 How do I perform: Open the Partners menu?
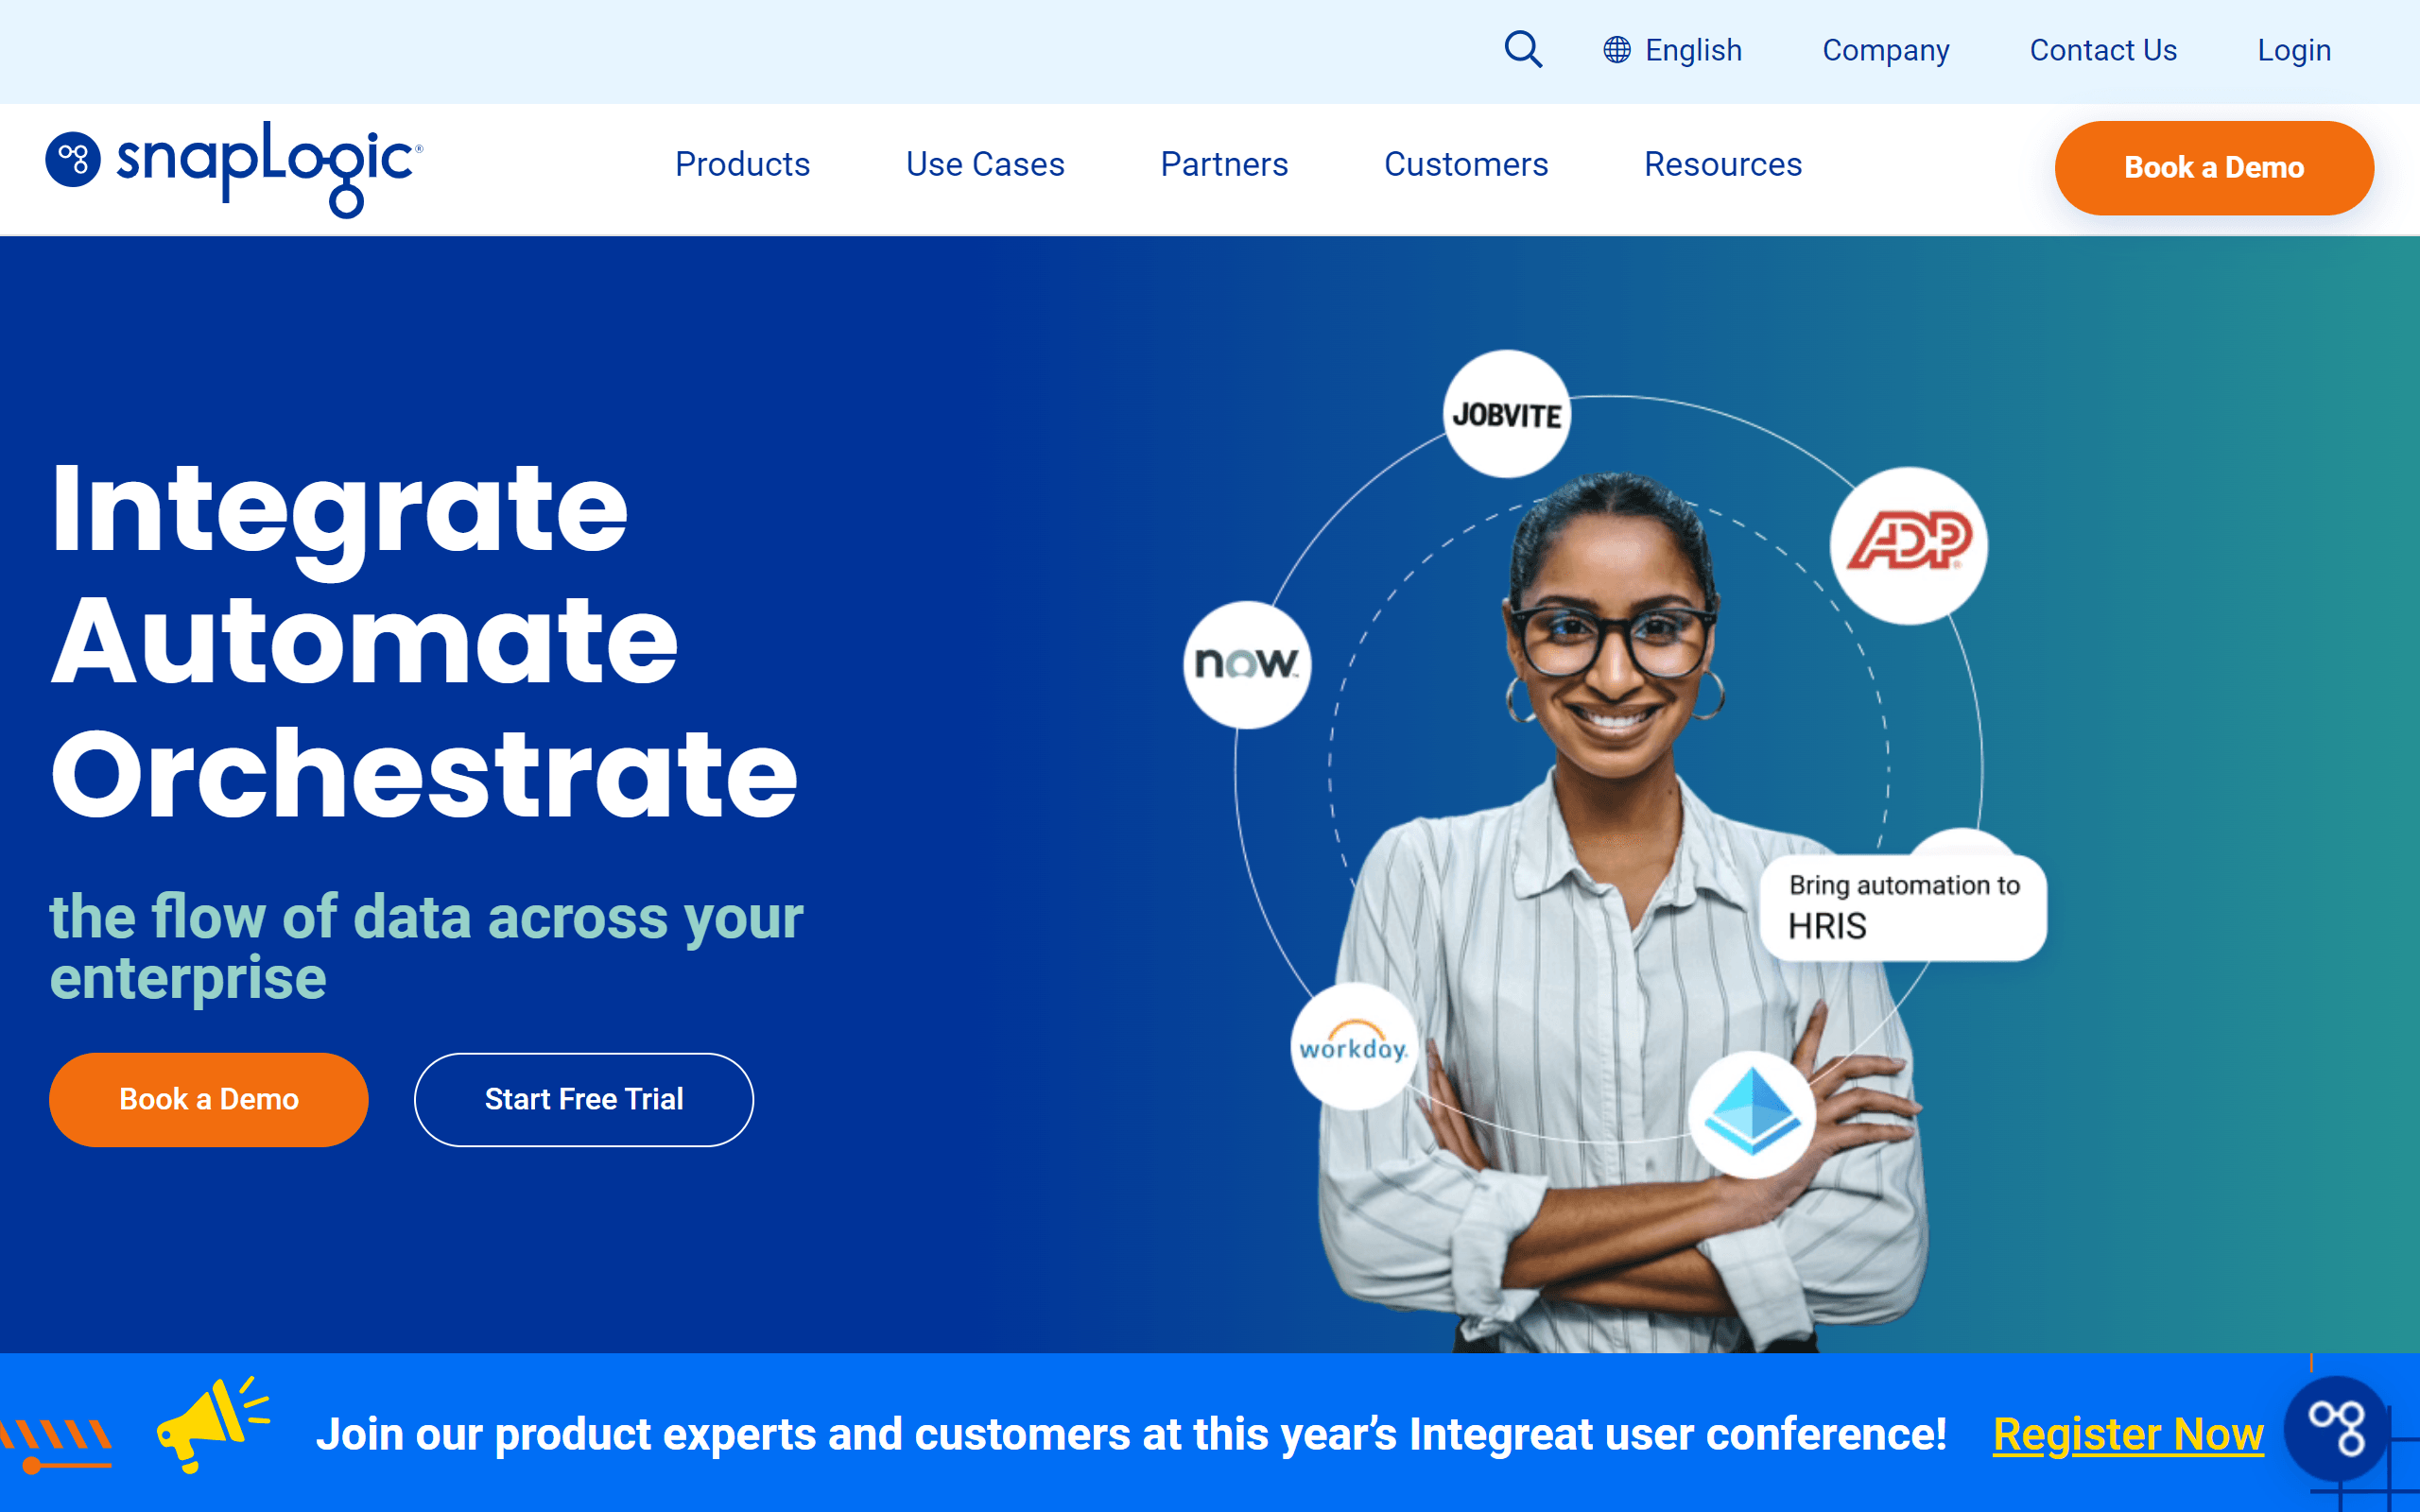point(1224,164)
